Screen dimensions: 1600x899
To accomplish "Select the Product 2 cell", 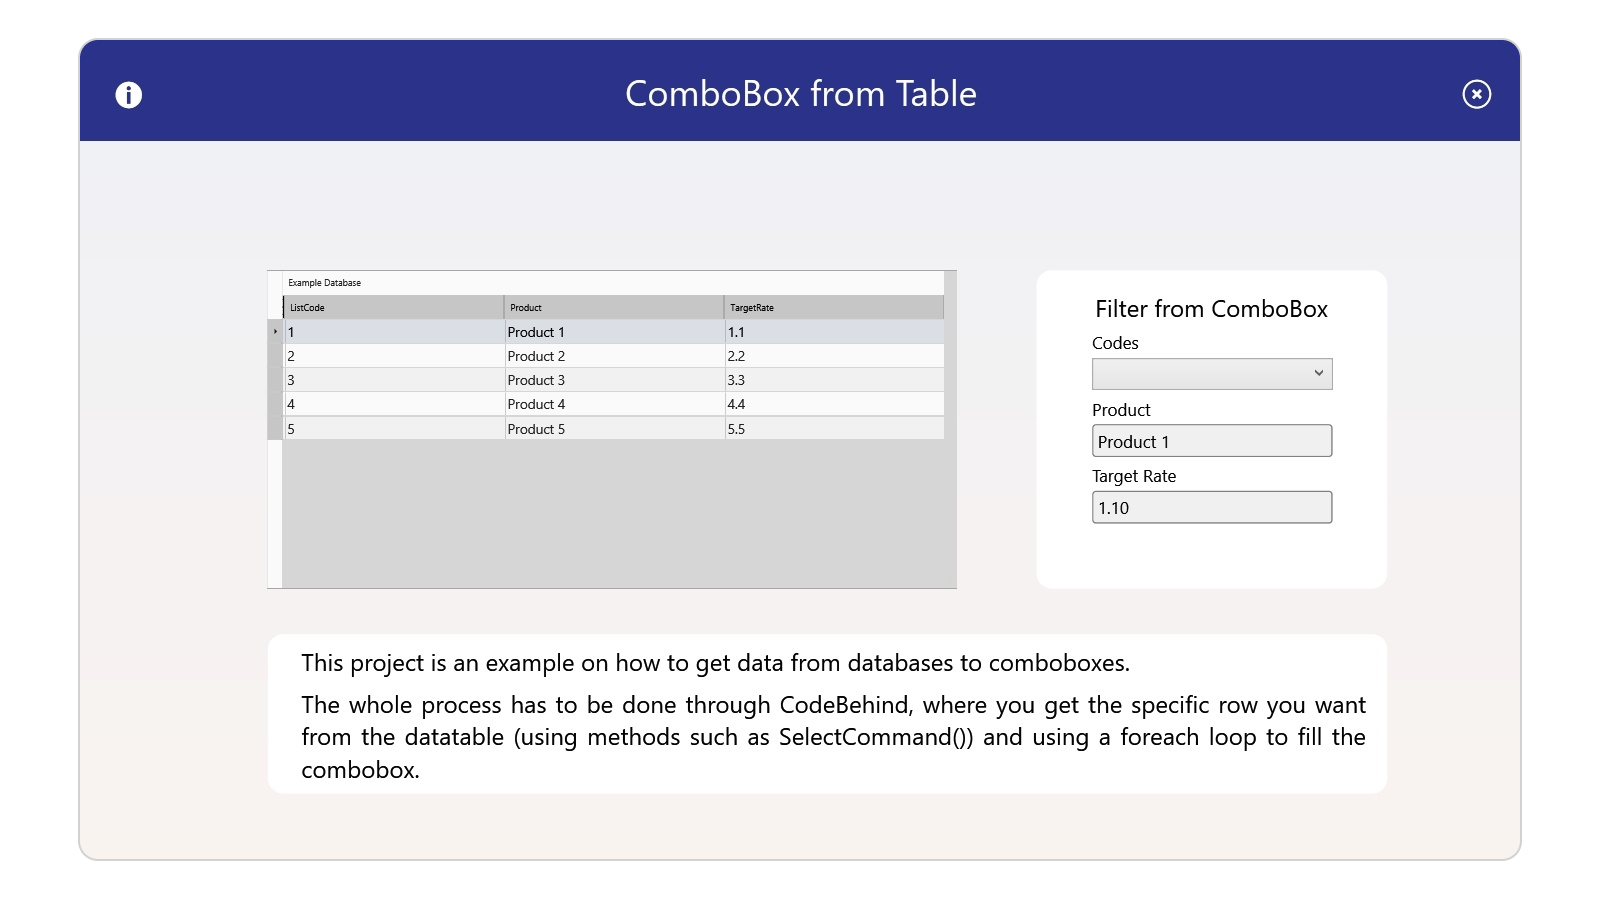I will pyautogui.click(x=613, y=356).
